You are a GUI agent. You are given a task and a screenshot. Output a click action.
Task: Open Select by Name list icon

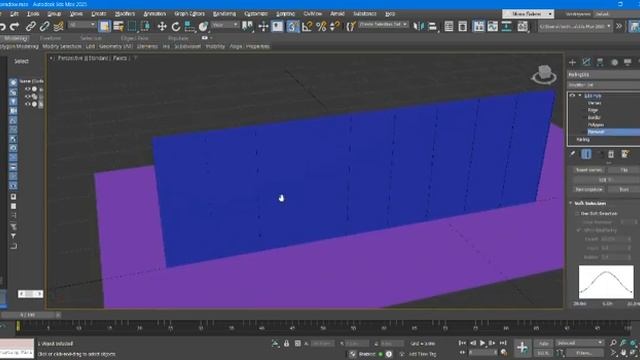(x=118, y=27)
